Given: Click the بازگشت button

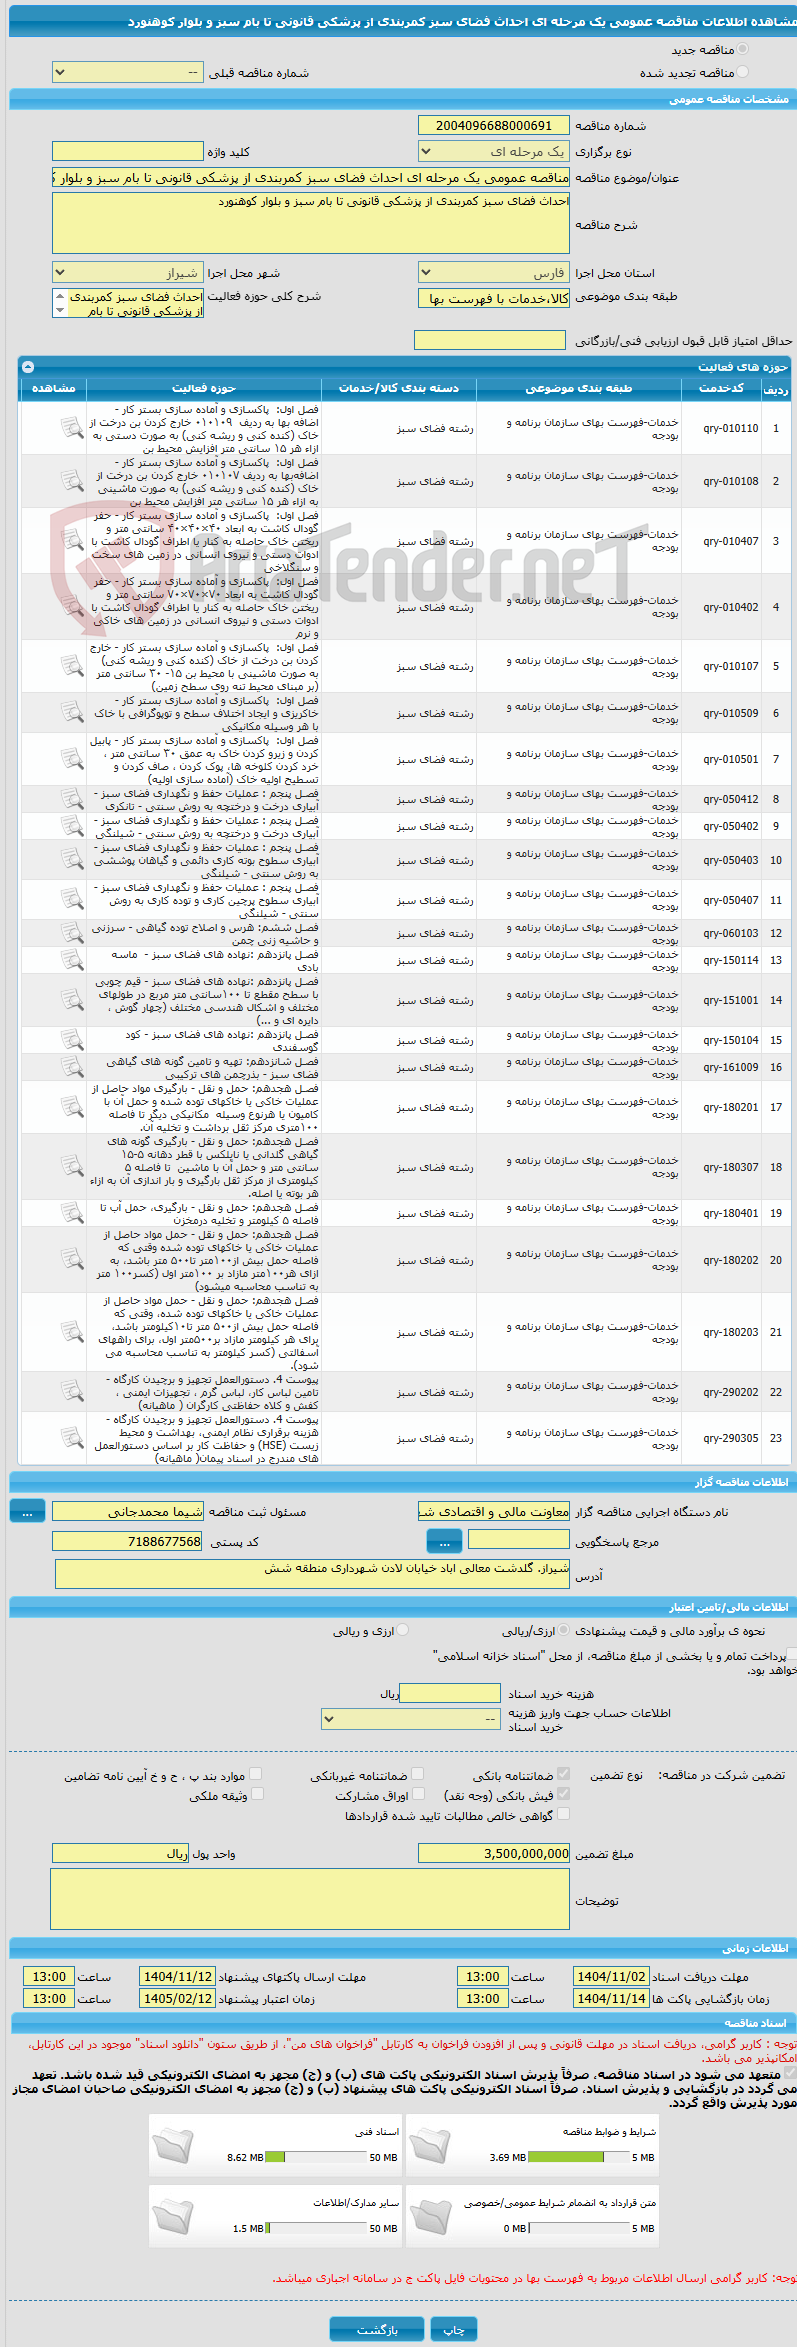Looking at the screenshot, I should point(377,2329).
